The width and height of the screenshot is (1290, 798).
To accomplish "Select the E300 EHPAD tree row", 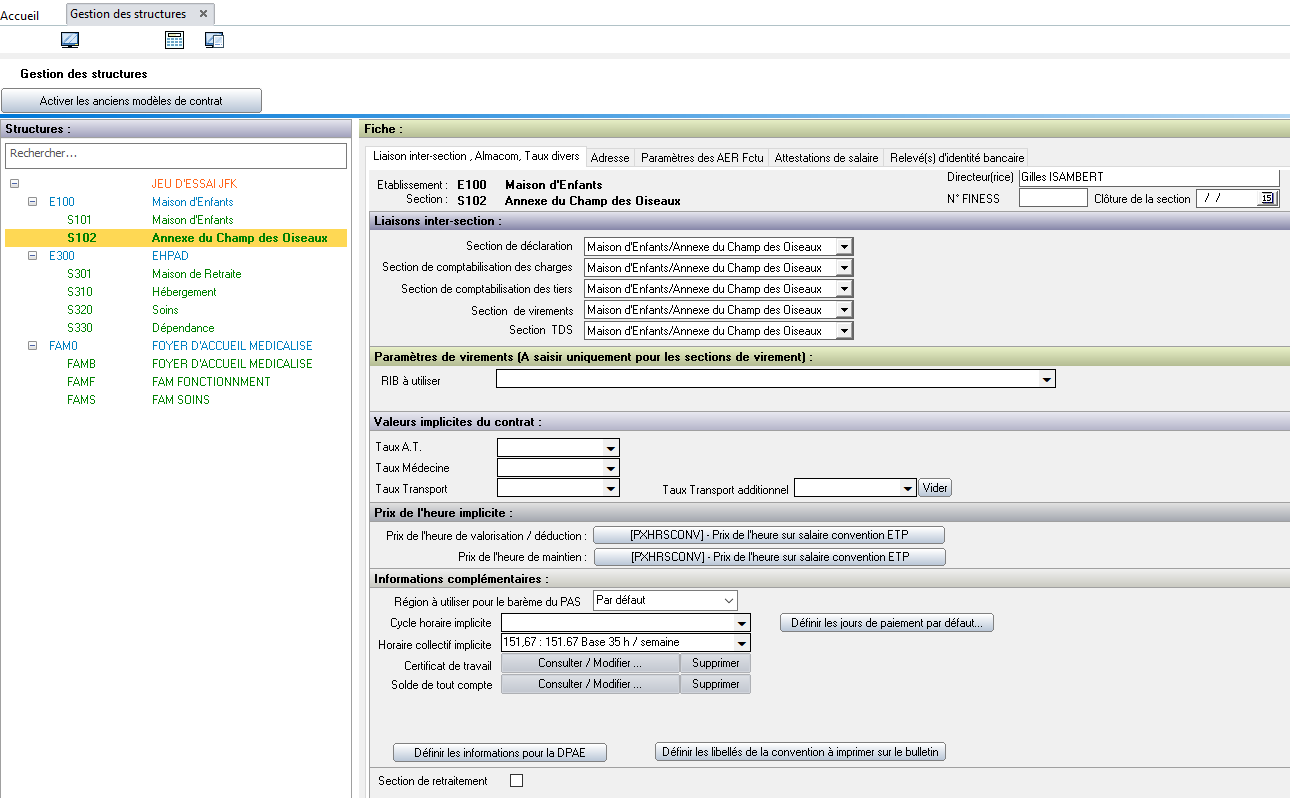I will coord(176,256).
